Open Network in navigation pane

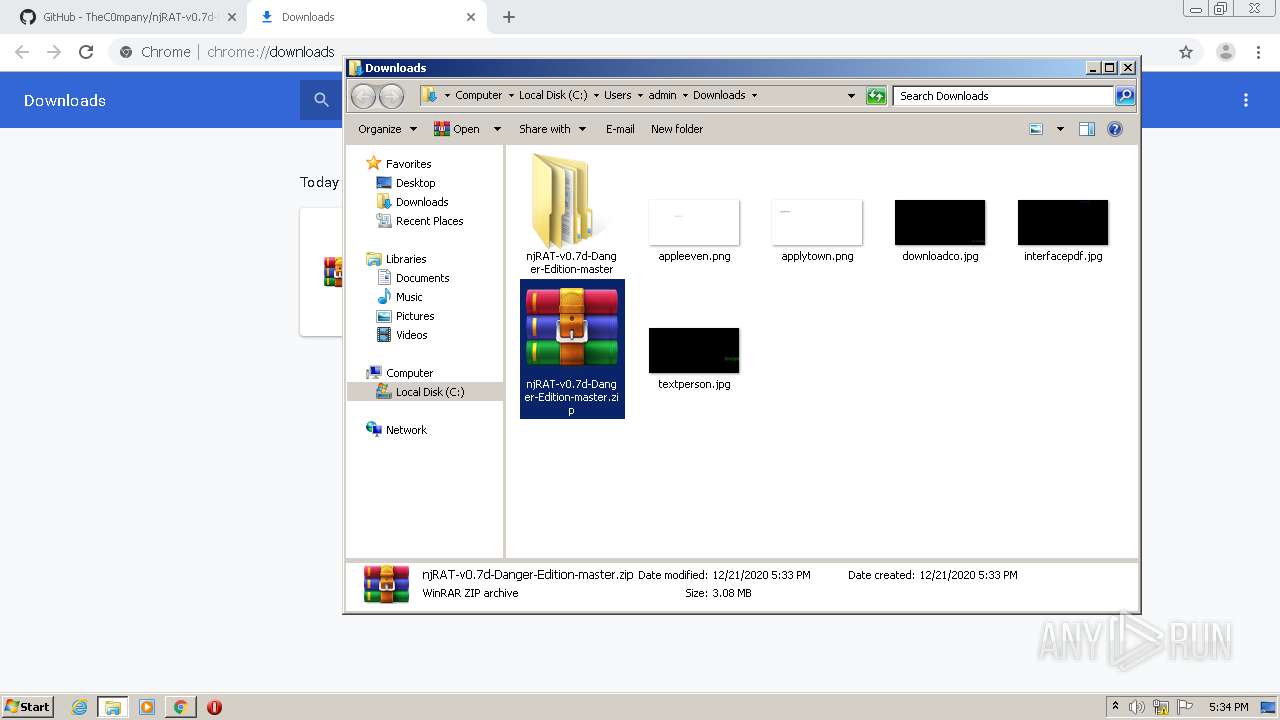tap(397, 430)
